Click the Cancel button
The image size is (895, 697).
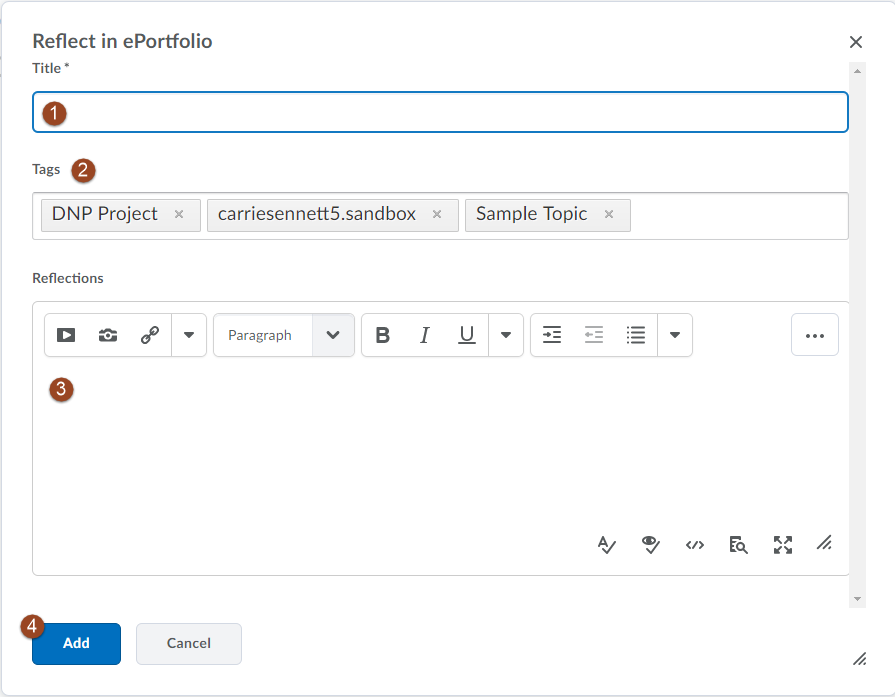tap(189, 644)
